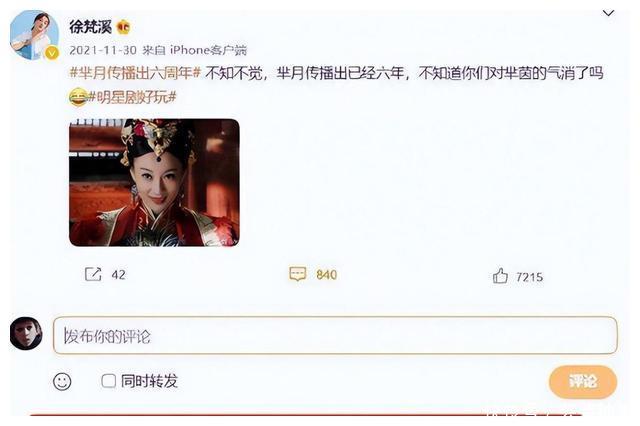The image size is (640, 426).
Task: Expand the post options chevron
Action: click(x=609, y=13)
